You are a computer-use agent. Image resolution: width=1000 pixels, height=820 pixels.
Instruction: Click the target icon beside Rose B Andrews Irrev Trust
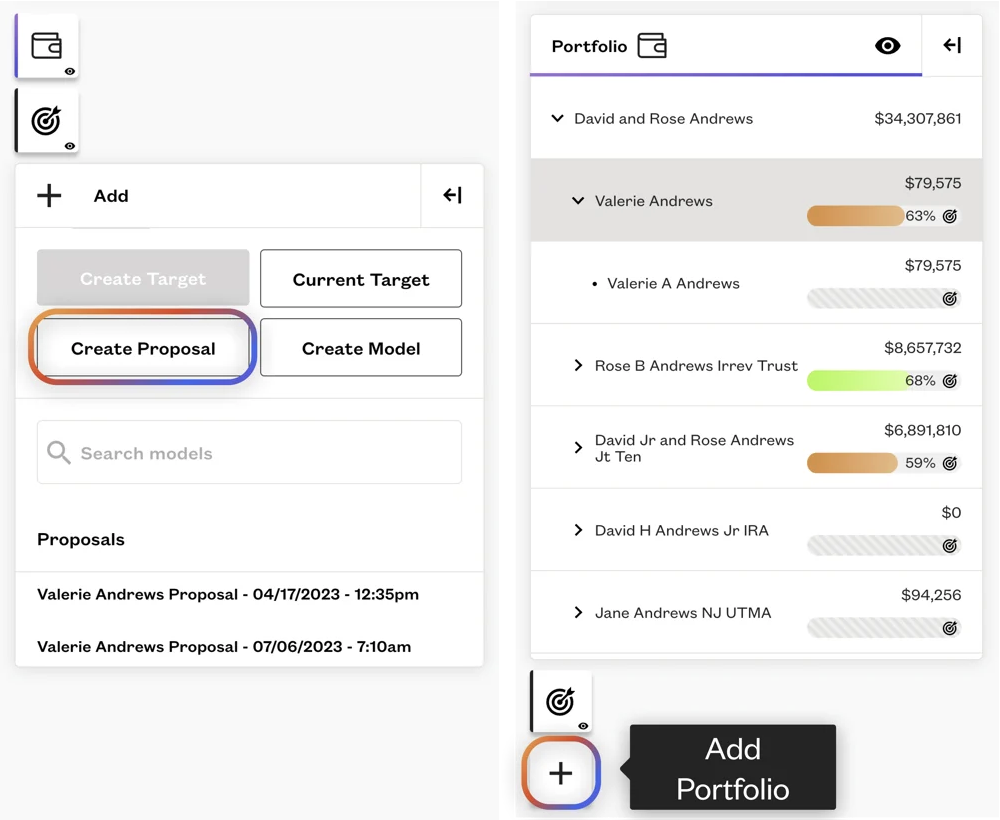click(950, 380)
